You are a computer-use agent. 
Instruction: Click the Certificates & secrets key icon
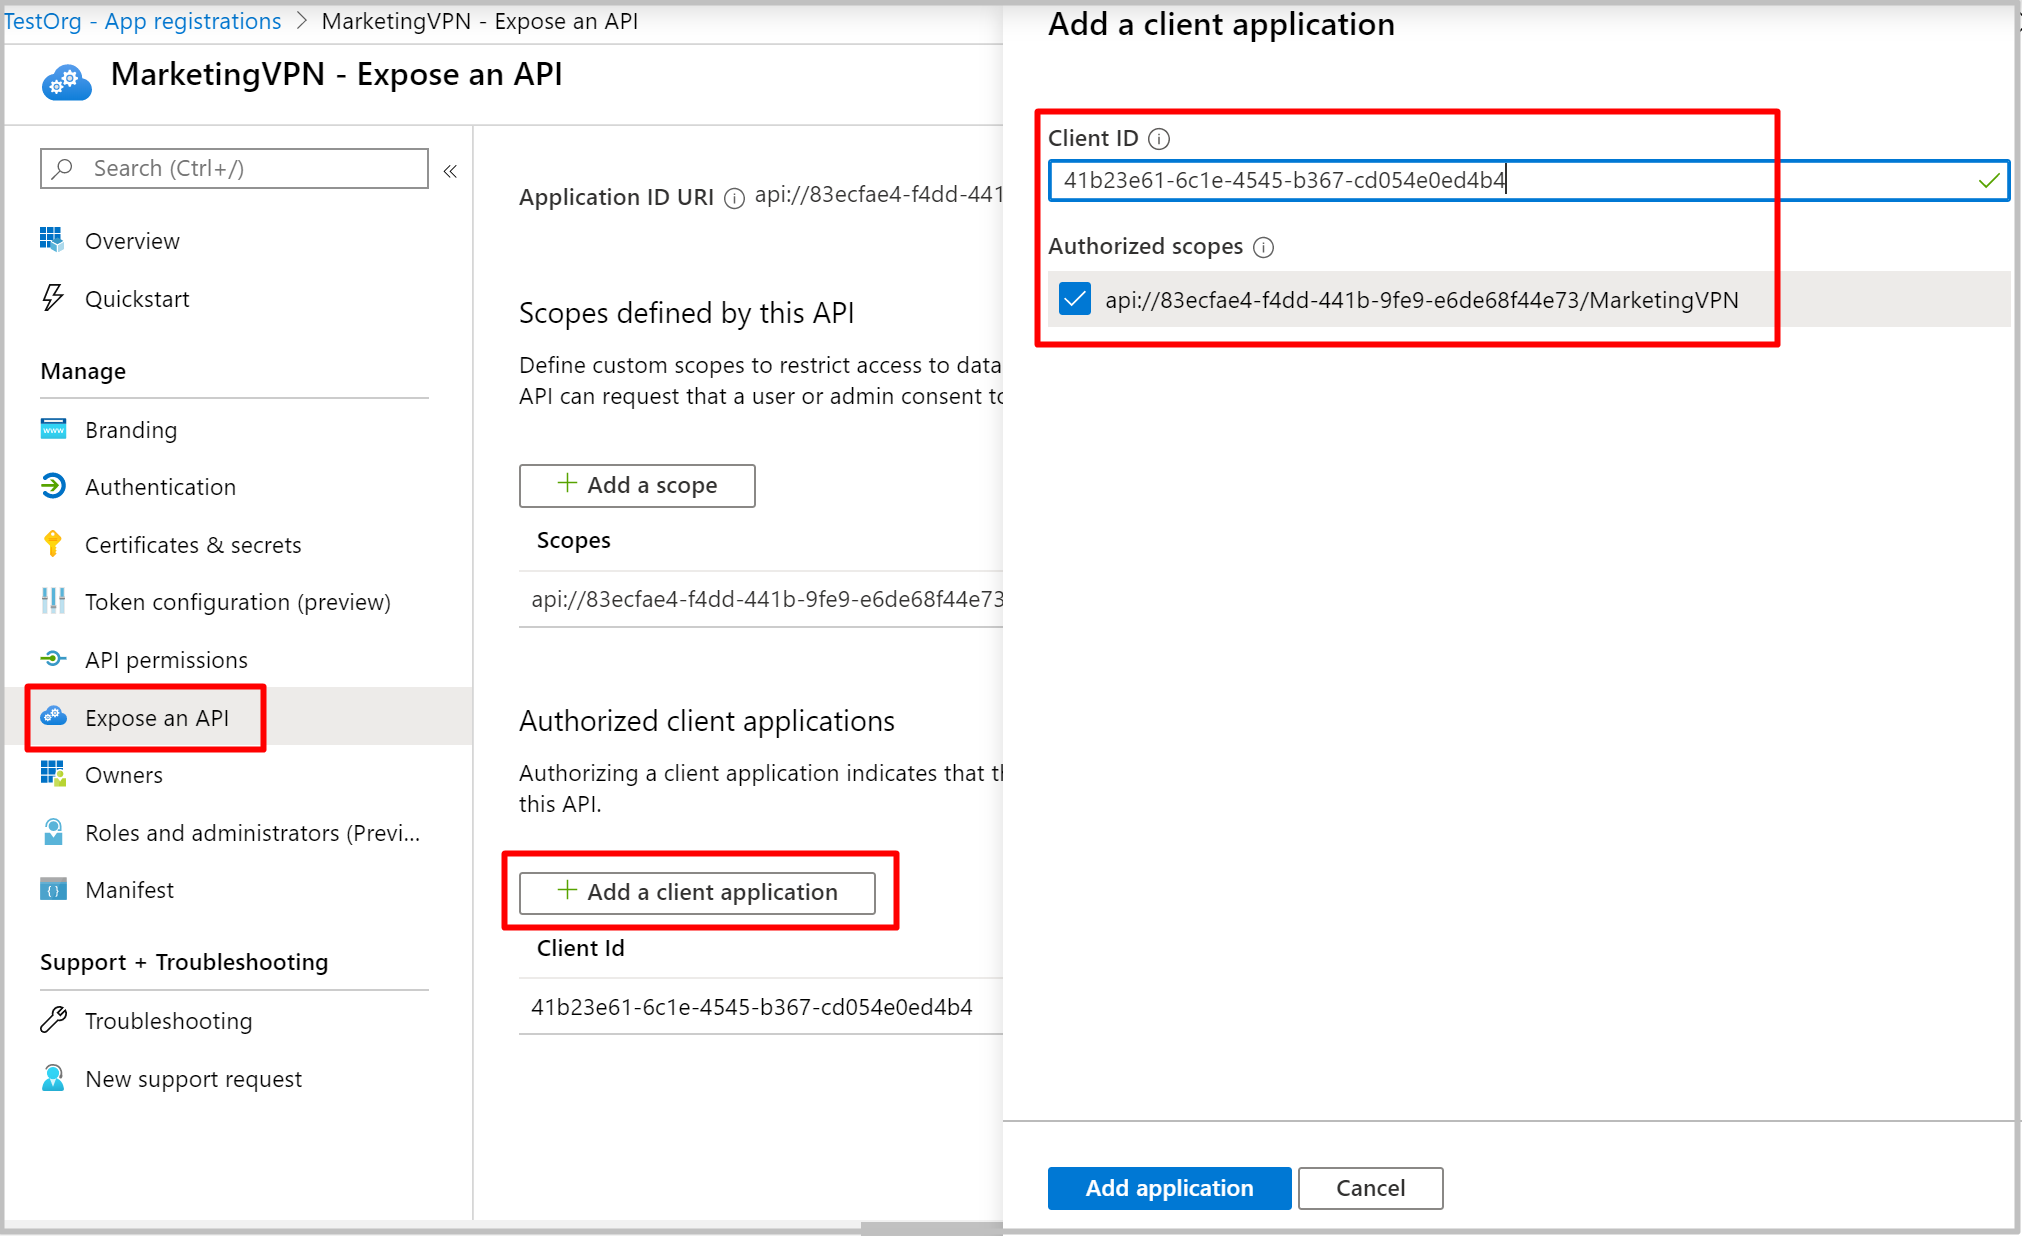click(53, 544)
